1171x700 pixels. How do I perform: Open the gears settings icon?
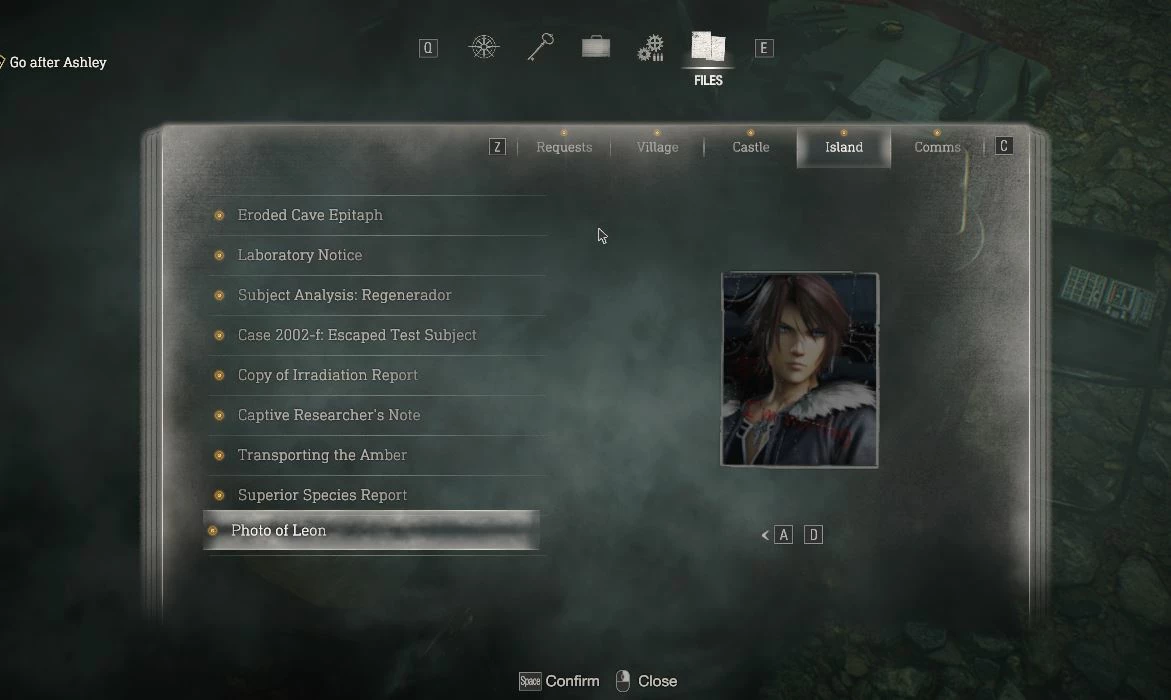click(651, 48)
